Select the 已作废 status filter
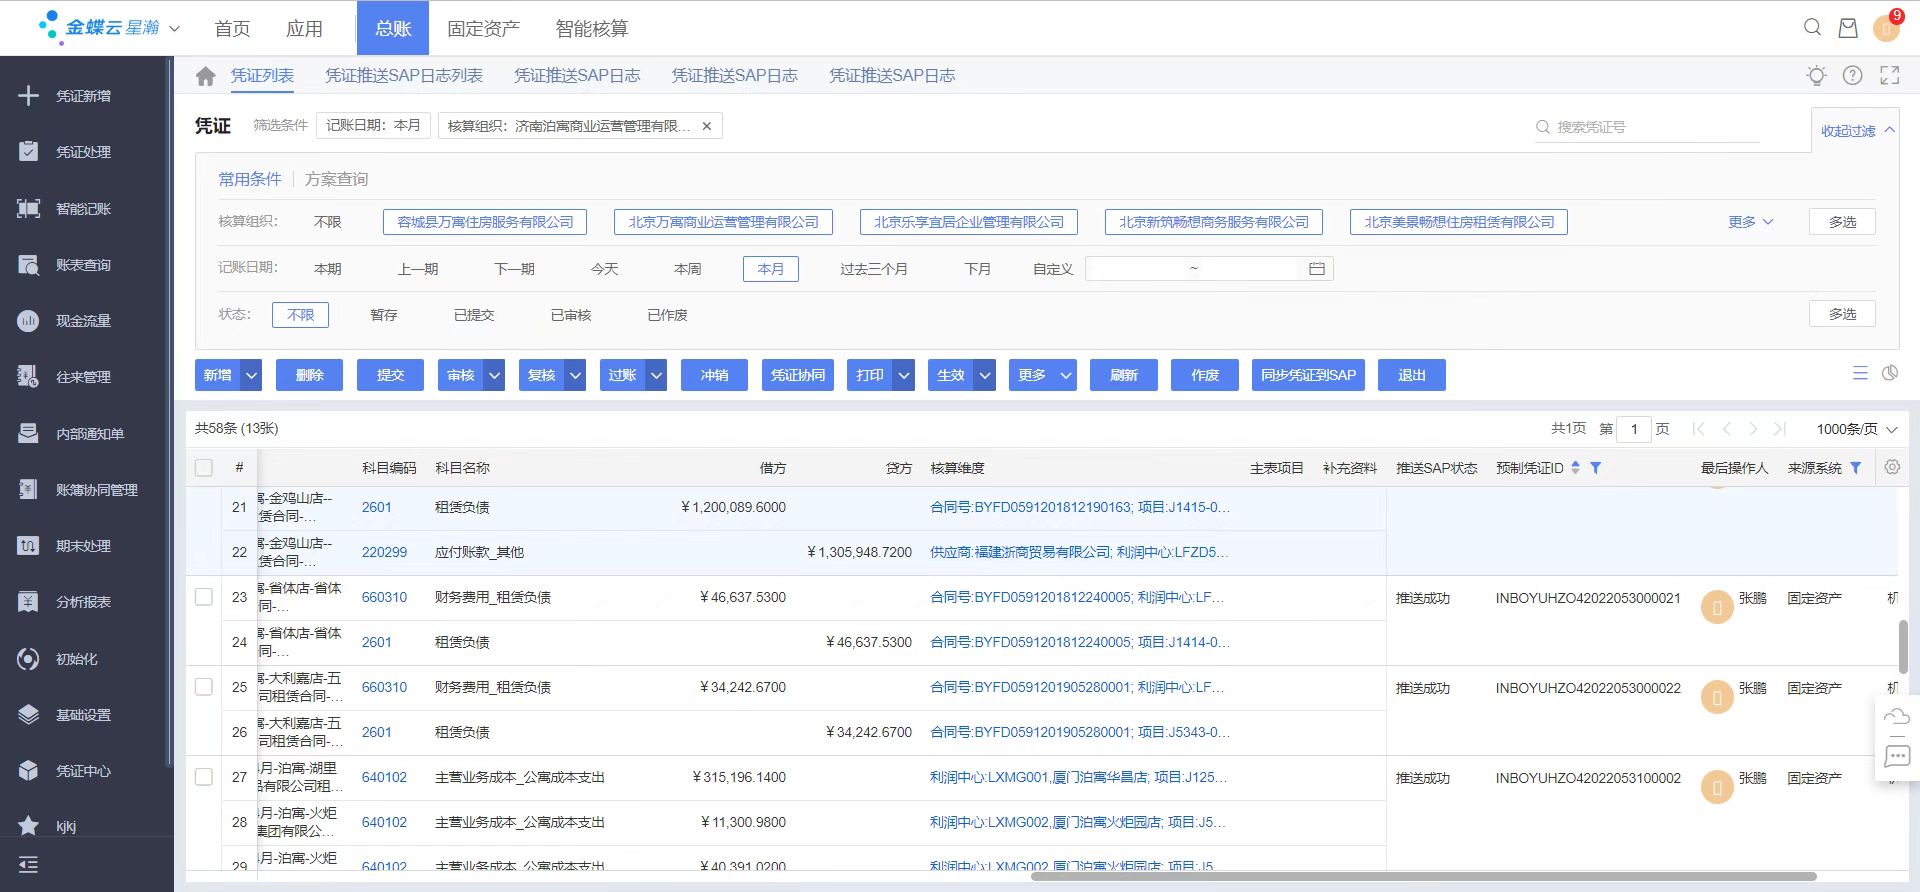Screen dimensions: 1920x892 pos(667,315)
